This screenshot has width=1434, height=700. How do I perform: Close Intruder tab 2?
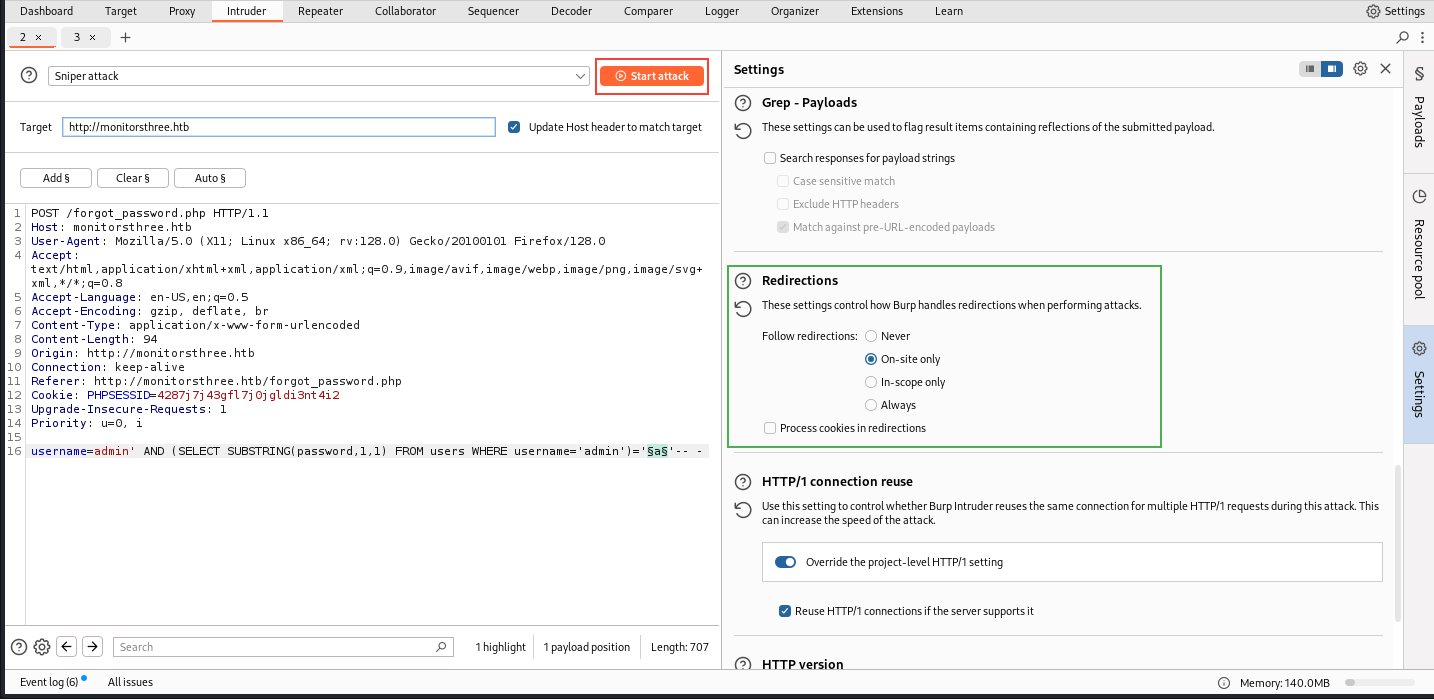(39, 37)
